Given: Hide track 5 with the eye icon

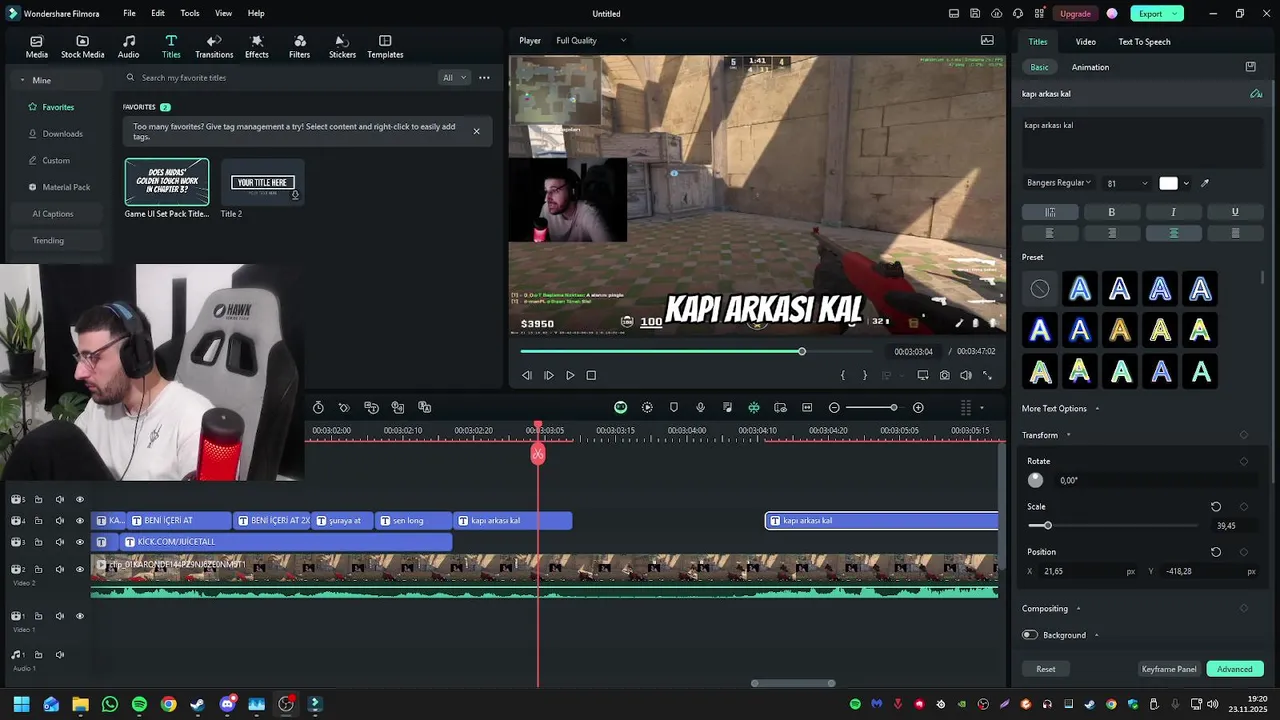Looking at the screenshot, I should [x=80, y=499].
